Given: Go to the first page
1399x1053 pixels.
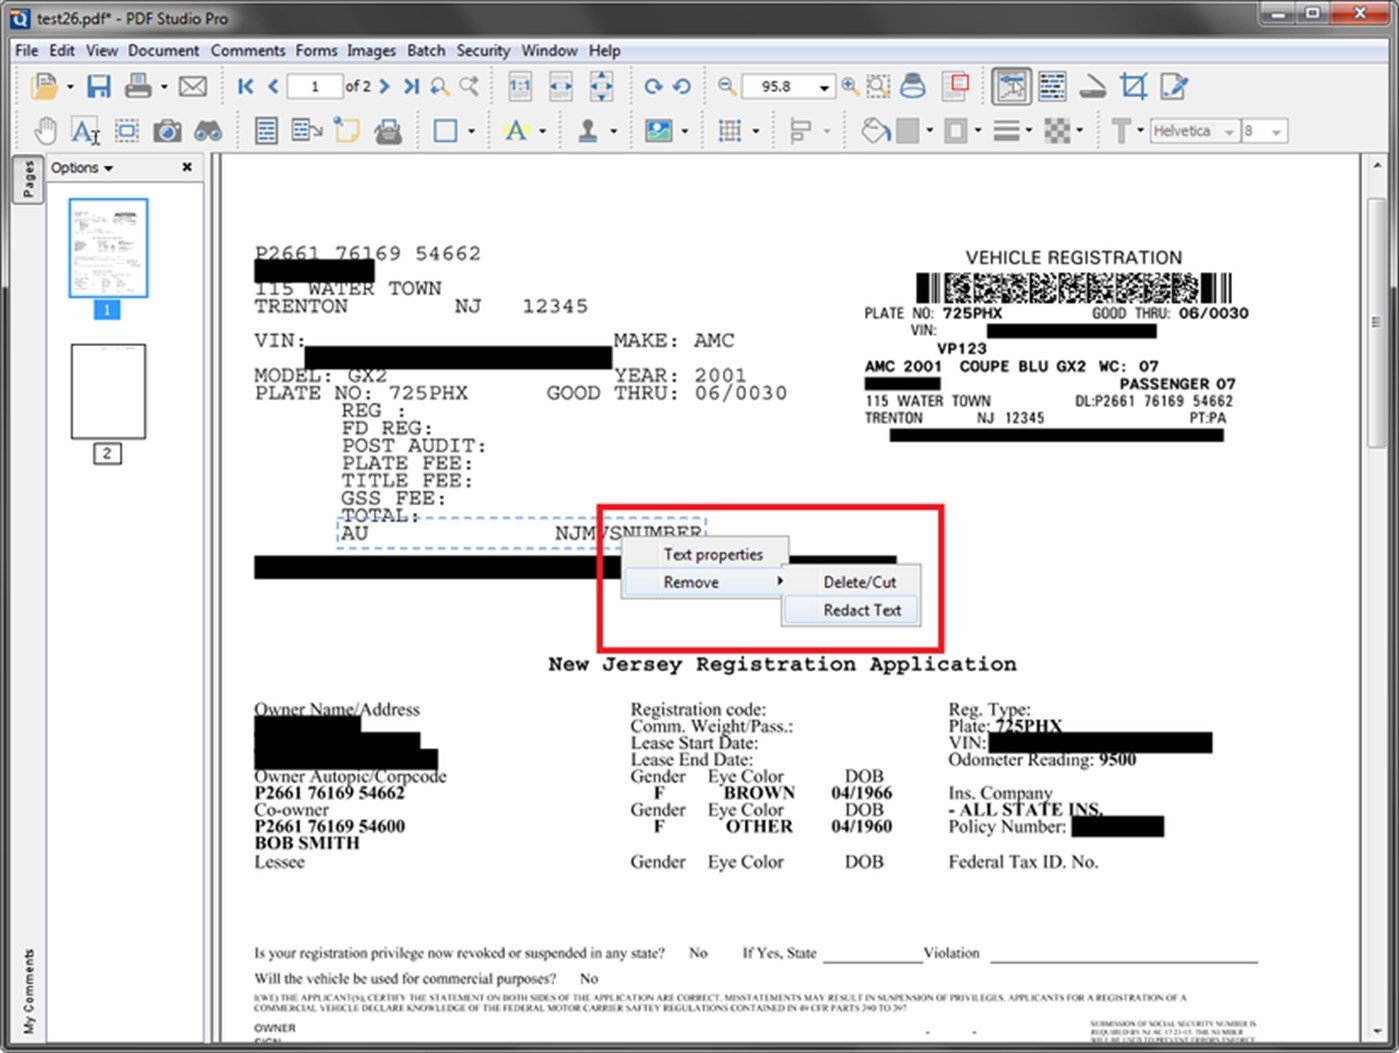Looking at the screenshot, I should coord(246,87).
